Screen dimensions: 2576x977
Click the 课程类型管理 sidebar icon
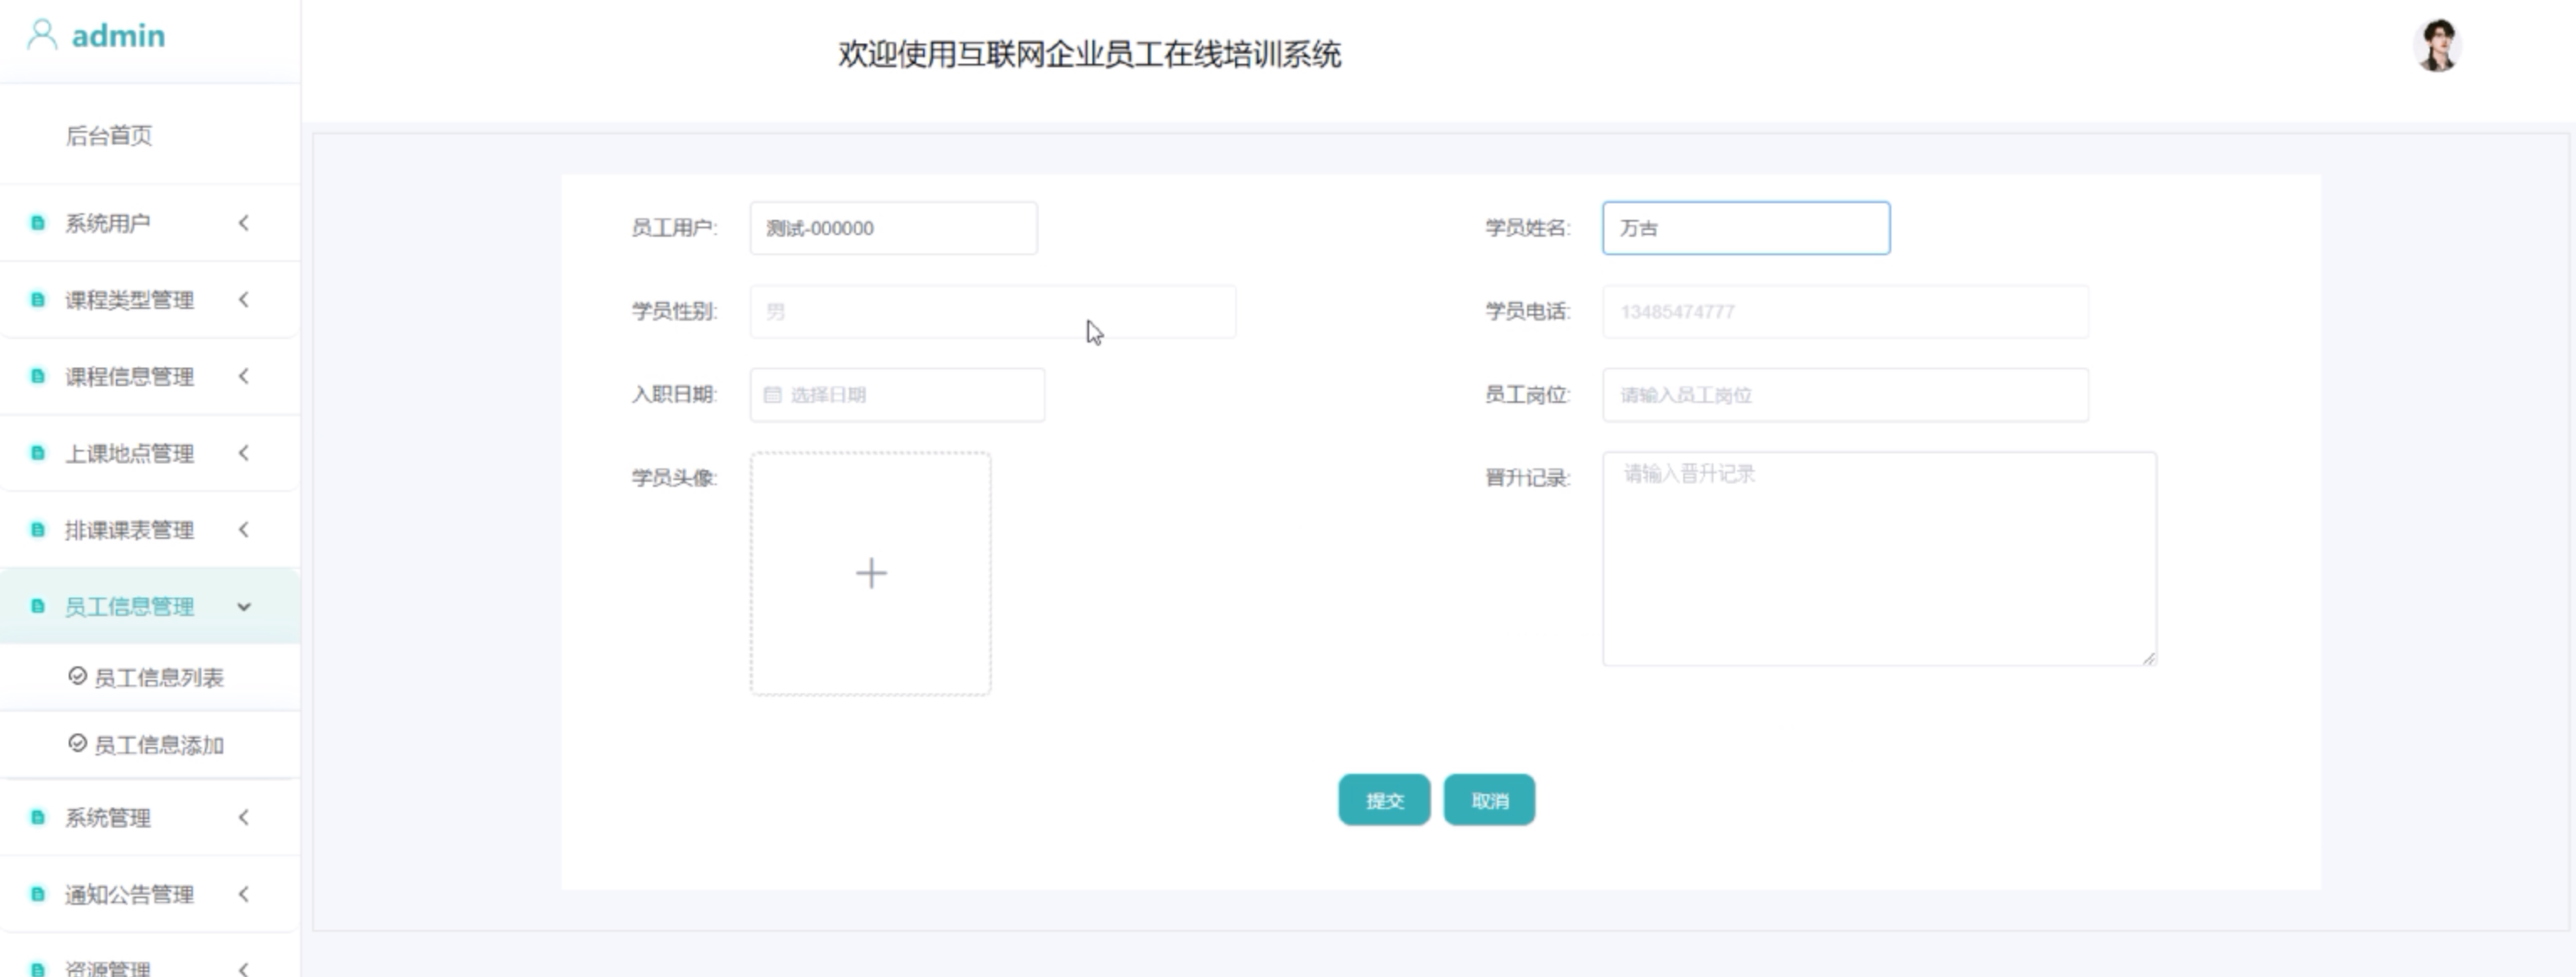pos(38,300)
